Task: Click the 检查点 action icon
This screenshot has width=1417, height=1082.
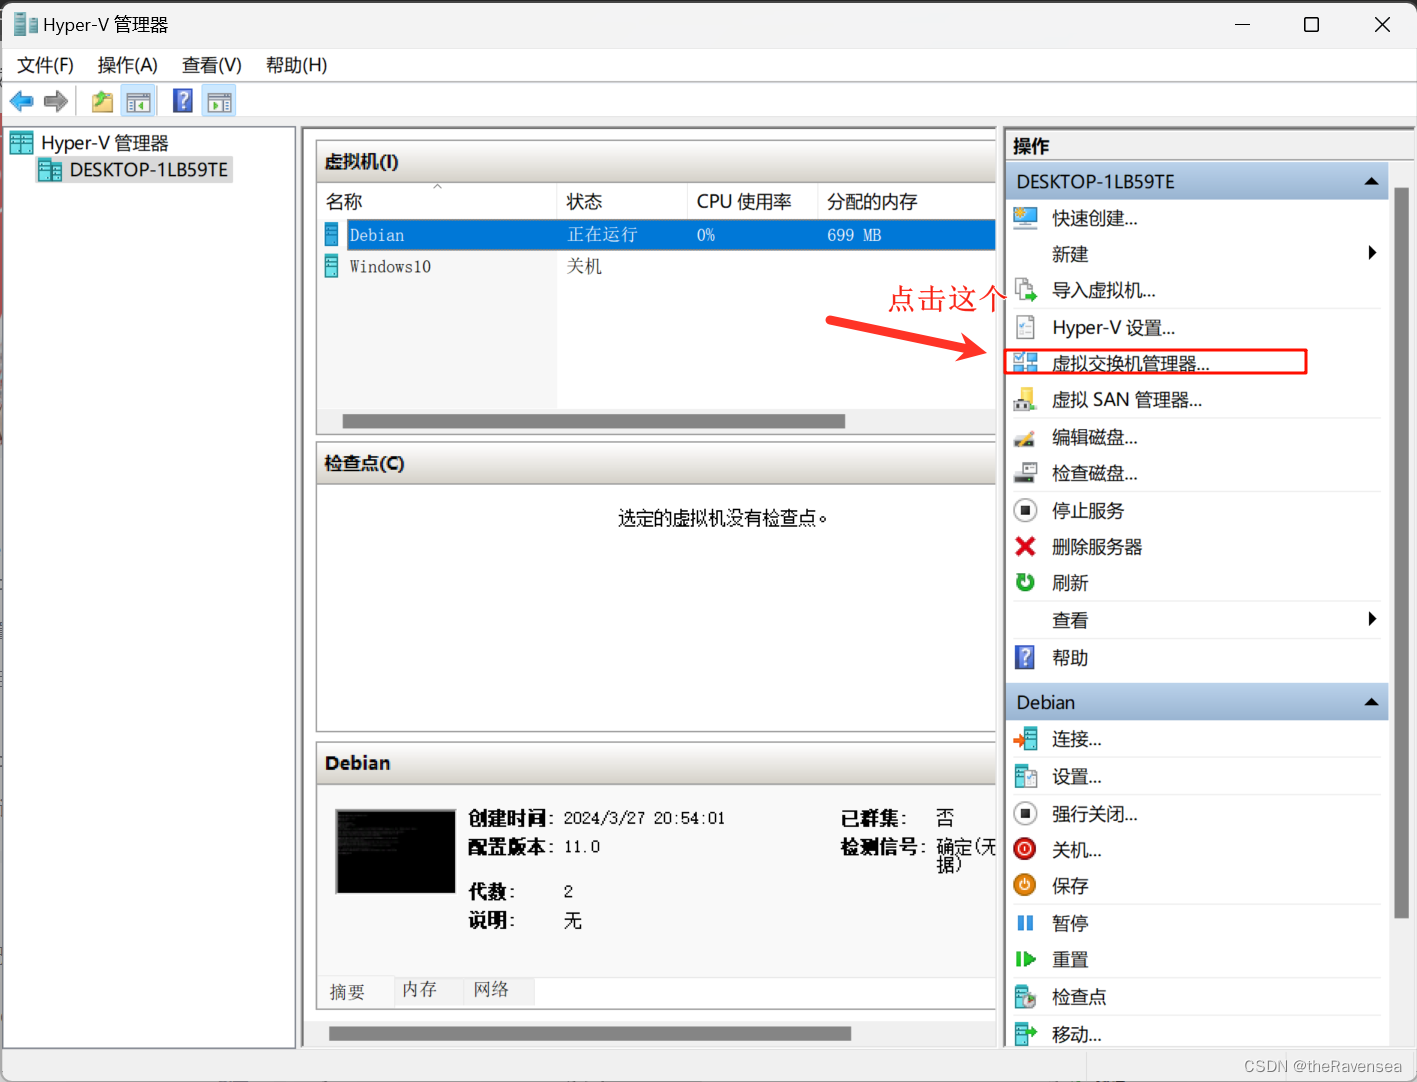Action: [x=1025, y=996]
